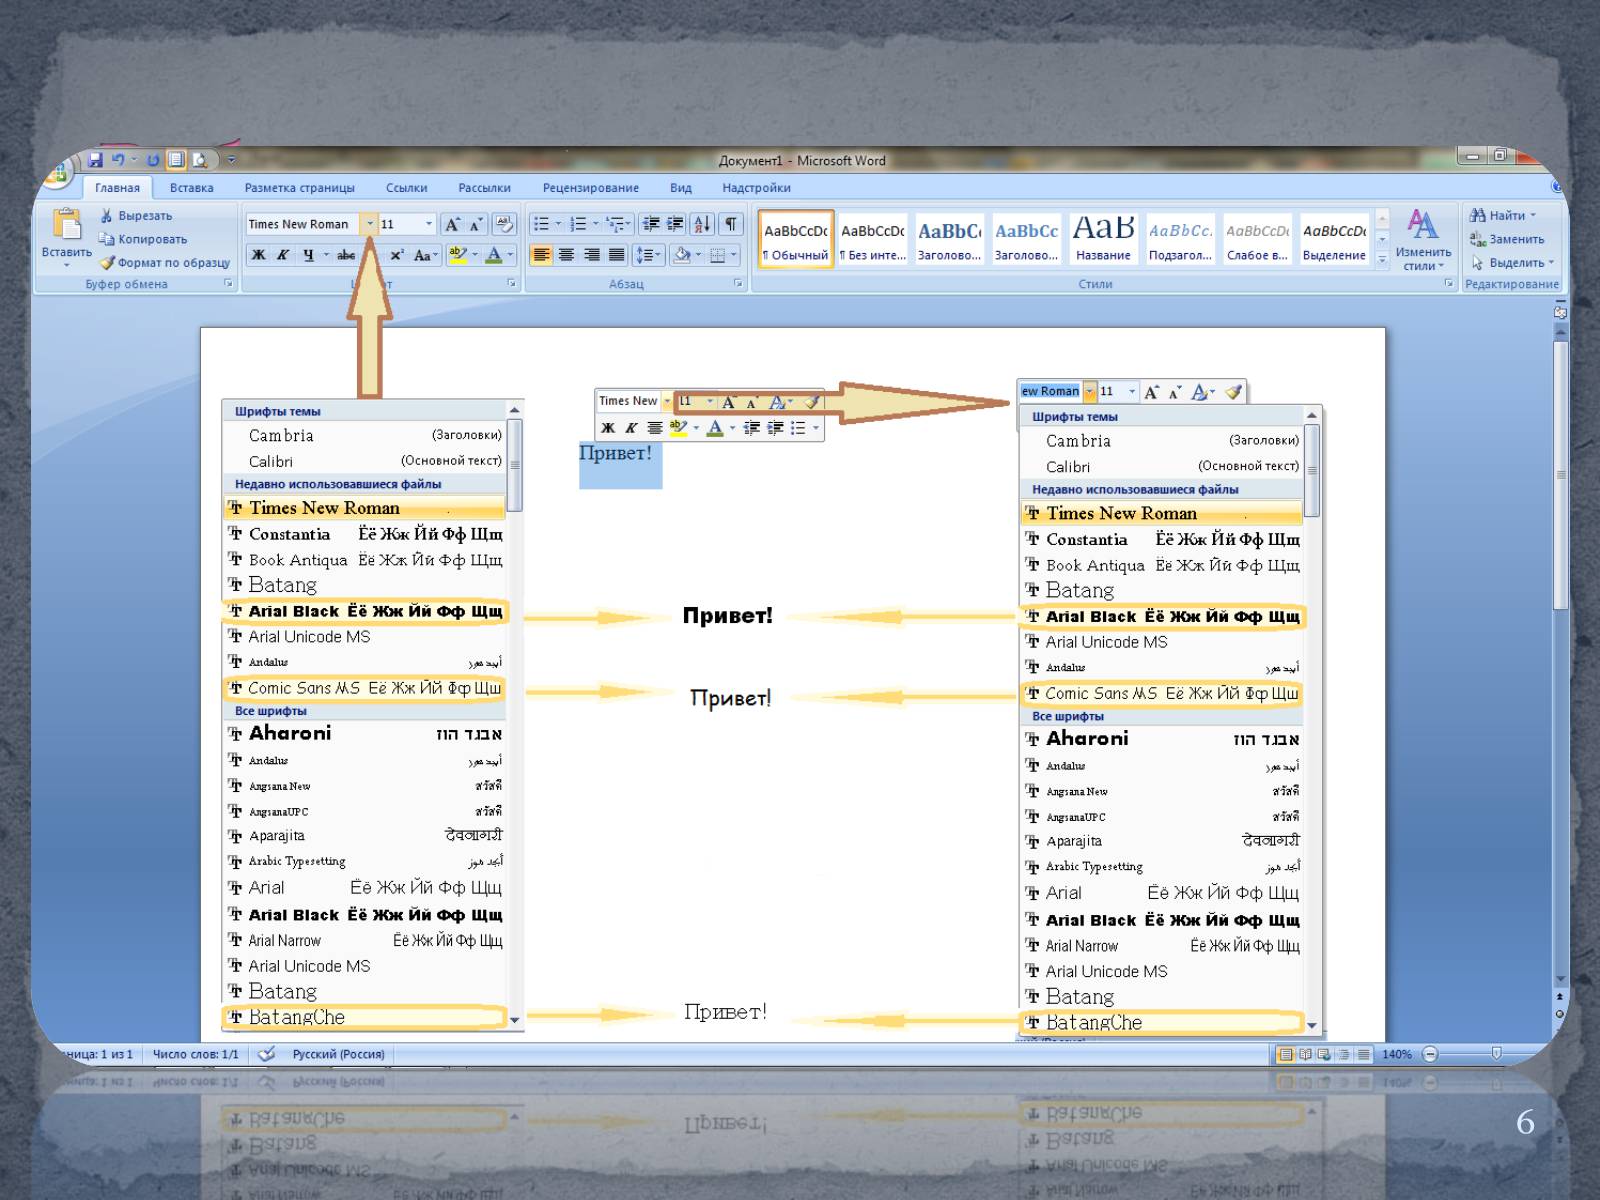Screen dimensions: 1600x1200
Task: Open text highlight color dropdown arrow
Action: coord(474,255)
